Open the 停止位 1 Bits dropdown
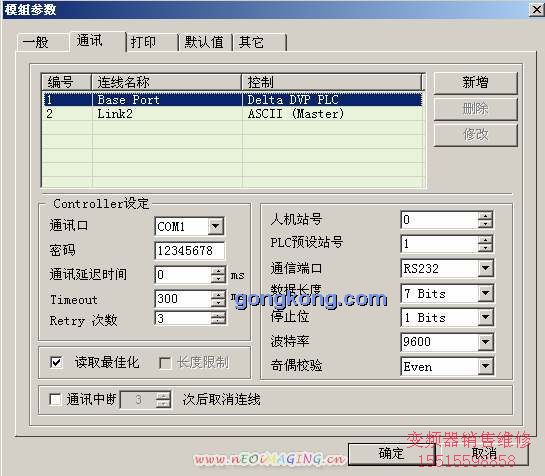This screenshot has width=545, height=476. pyautogui.click(x=486, y=317)
